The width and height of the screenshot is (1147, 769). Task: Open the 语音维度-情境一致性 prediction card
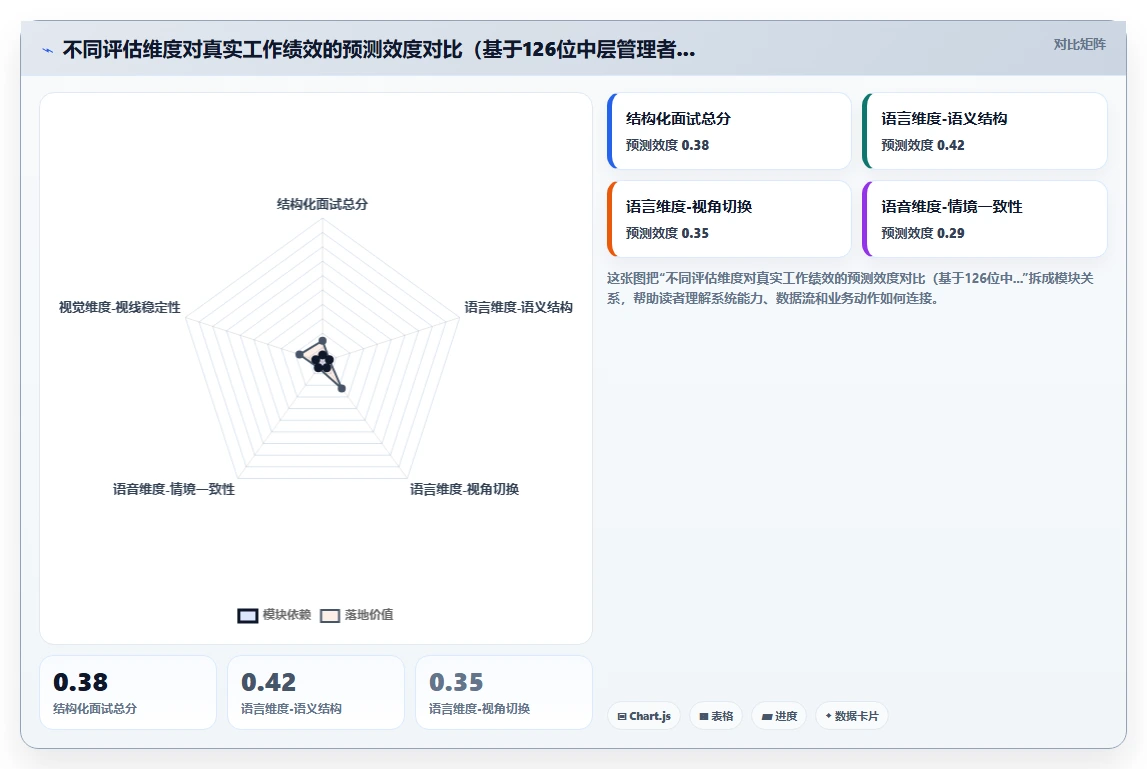(x=985, y=219)
